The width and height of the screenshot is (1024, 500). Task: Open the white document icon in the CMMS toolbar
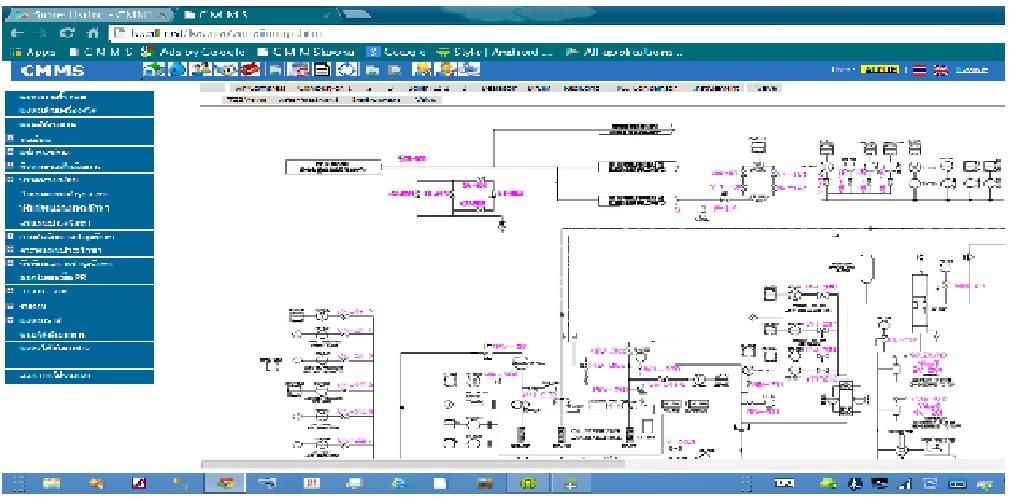(322, 70)
